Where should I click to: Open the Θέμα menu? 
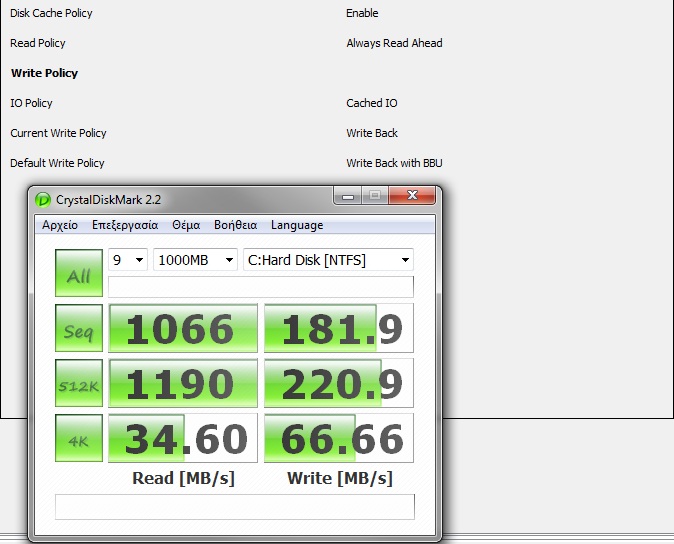[186, 225]
